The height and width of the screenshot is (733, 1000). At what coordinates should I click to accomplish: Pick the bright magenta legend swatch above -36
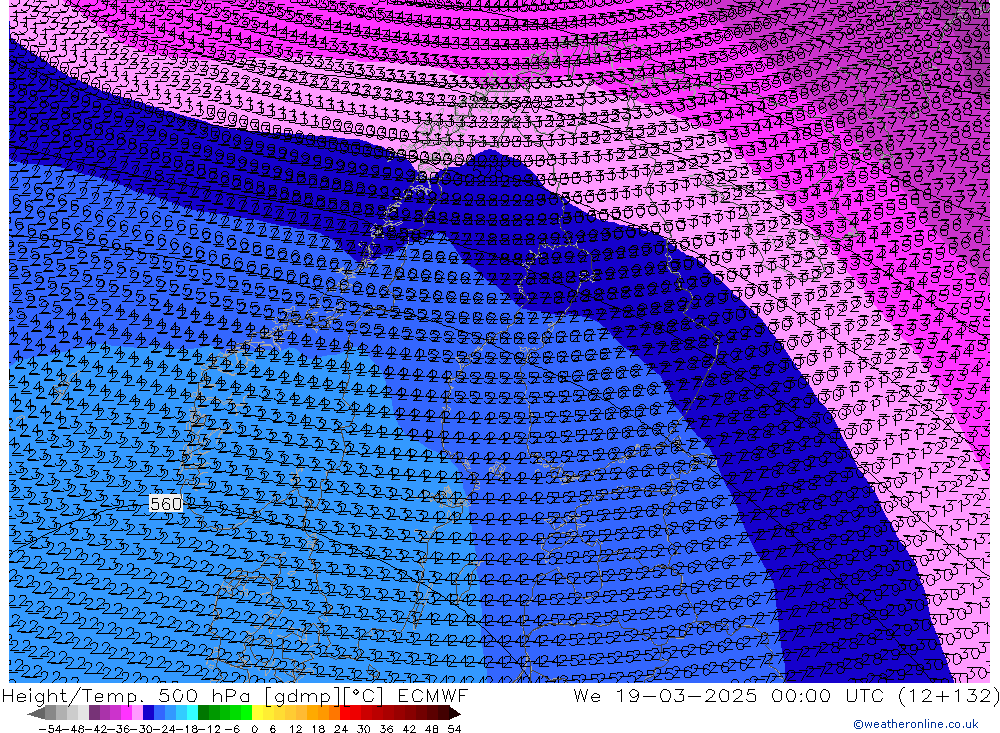pos(126,714)
